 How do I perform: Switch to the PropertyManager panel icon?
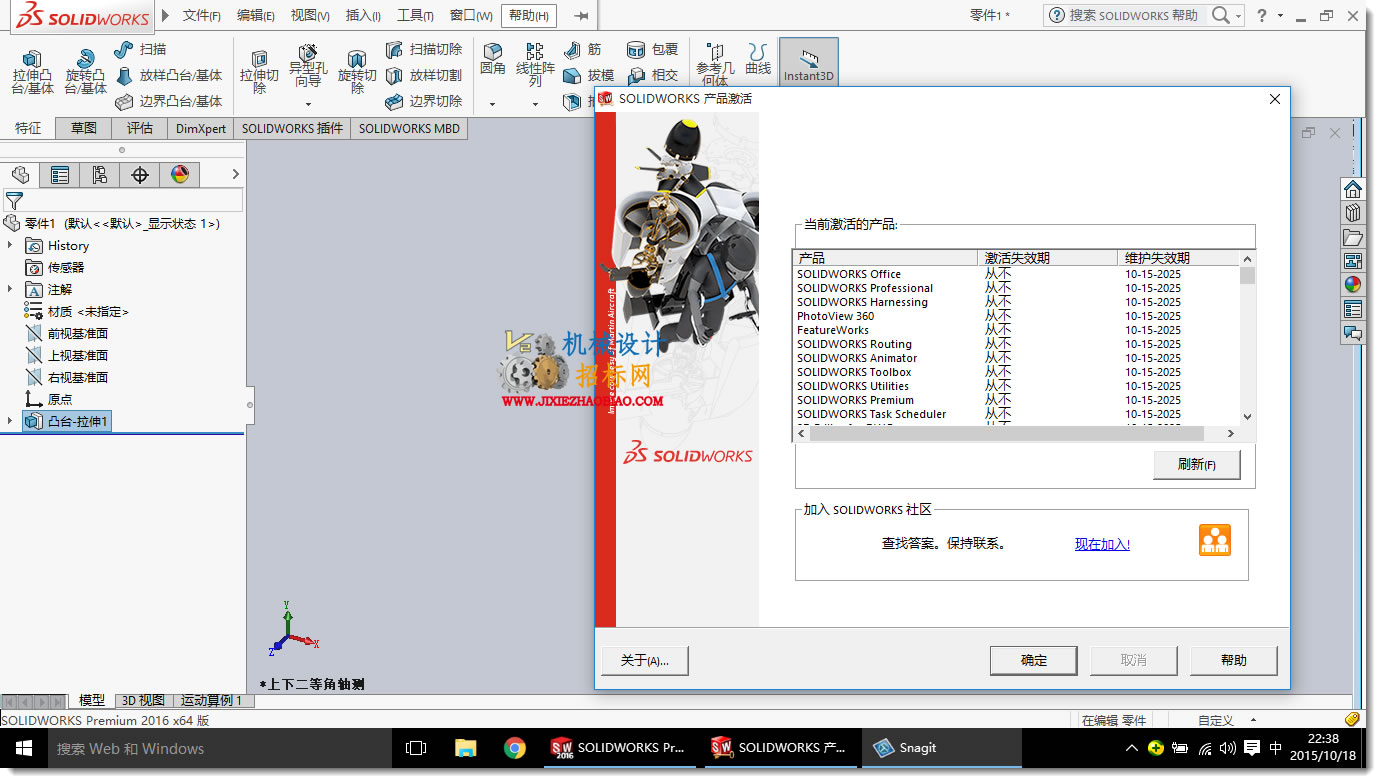60,175
